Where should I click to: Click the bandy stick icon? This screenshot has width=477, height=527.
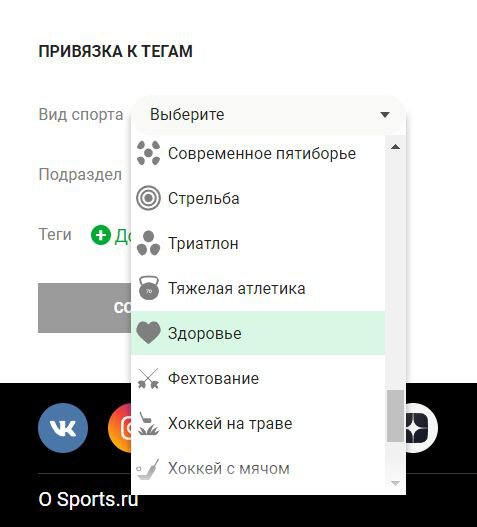click(x=148, y=469)
